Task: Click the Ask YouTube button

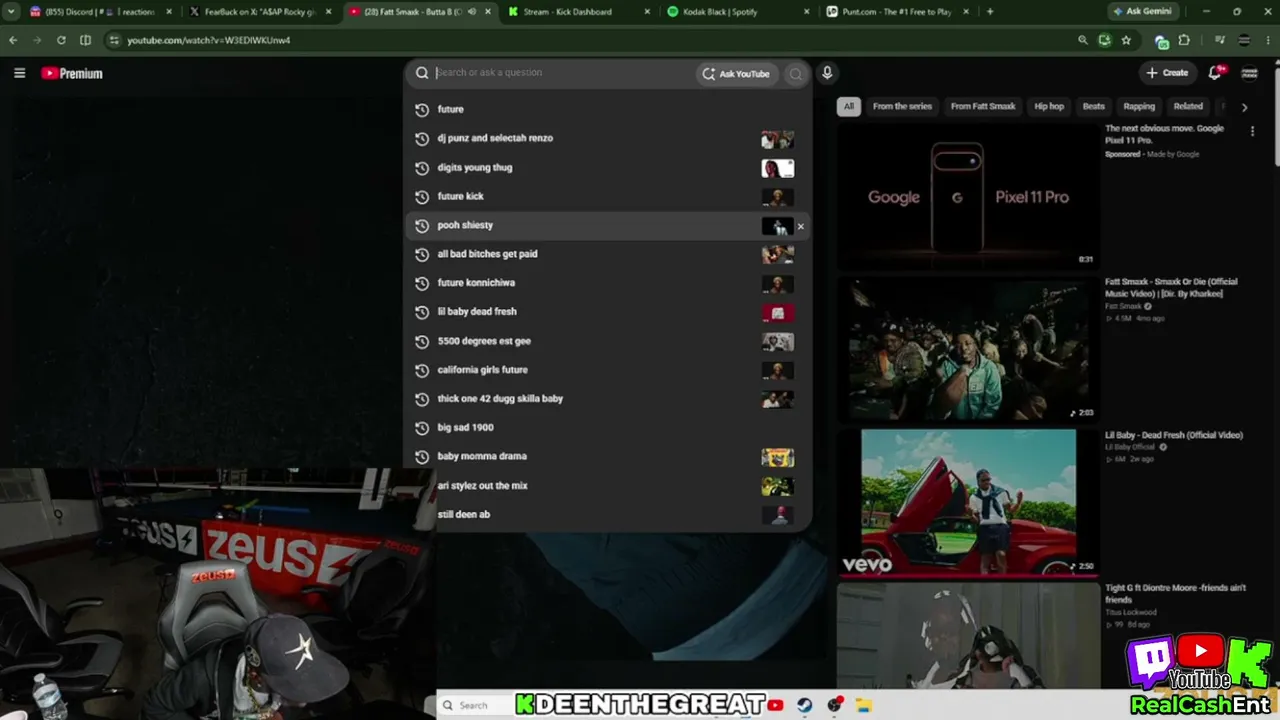Action: 738,74
